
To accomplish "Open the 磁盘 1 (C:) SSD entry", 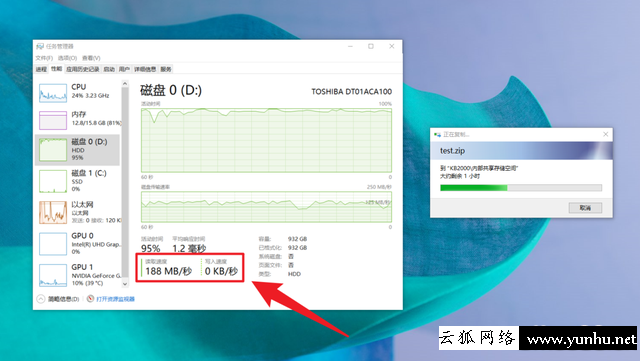I will 78,181.
